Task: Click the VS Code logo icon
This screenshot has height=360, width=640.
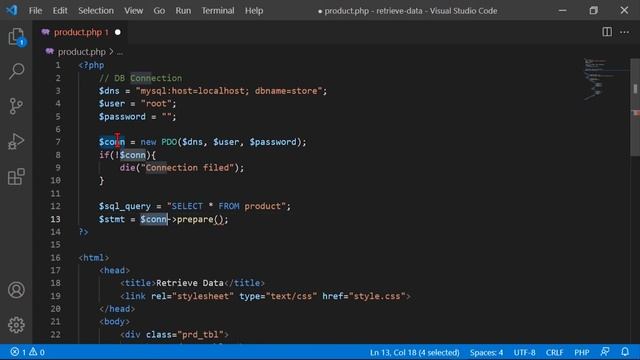Action: point(12,10)
